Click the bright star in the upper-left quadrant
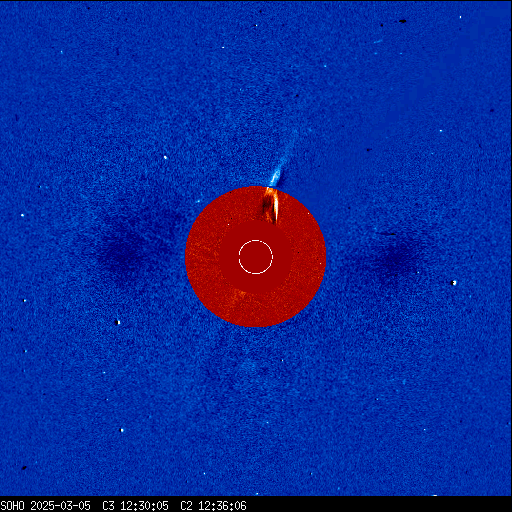This screenshot has height=512, width=512. (x=165, y=157)
